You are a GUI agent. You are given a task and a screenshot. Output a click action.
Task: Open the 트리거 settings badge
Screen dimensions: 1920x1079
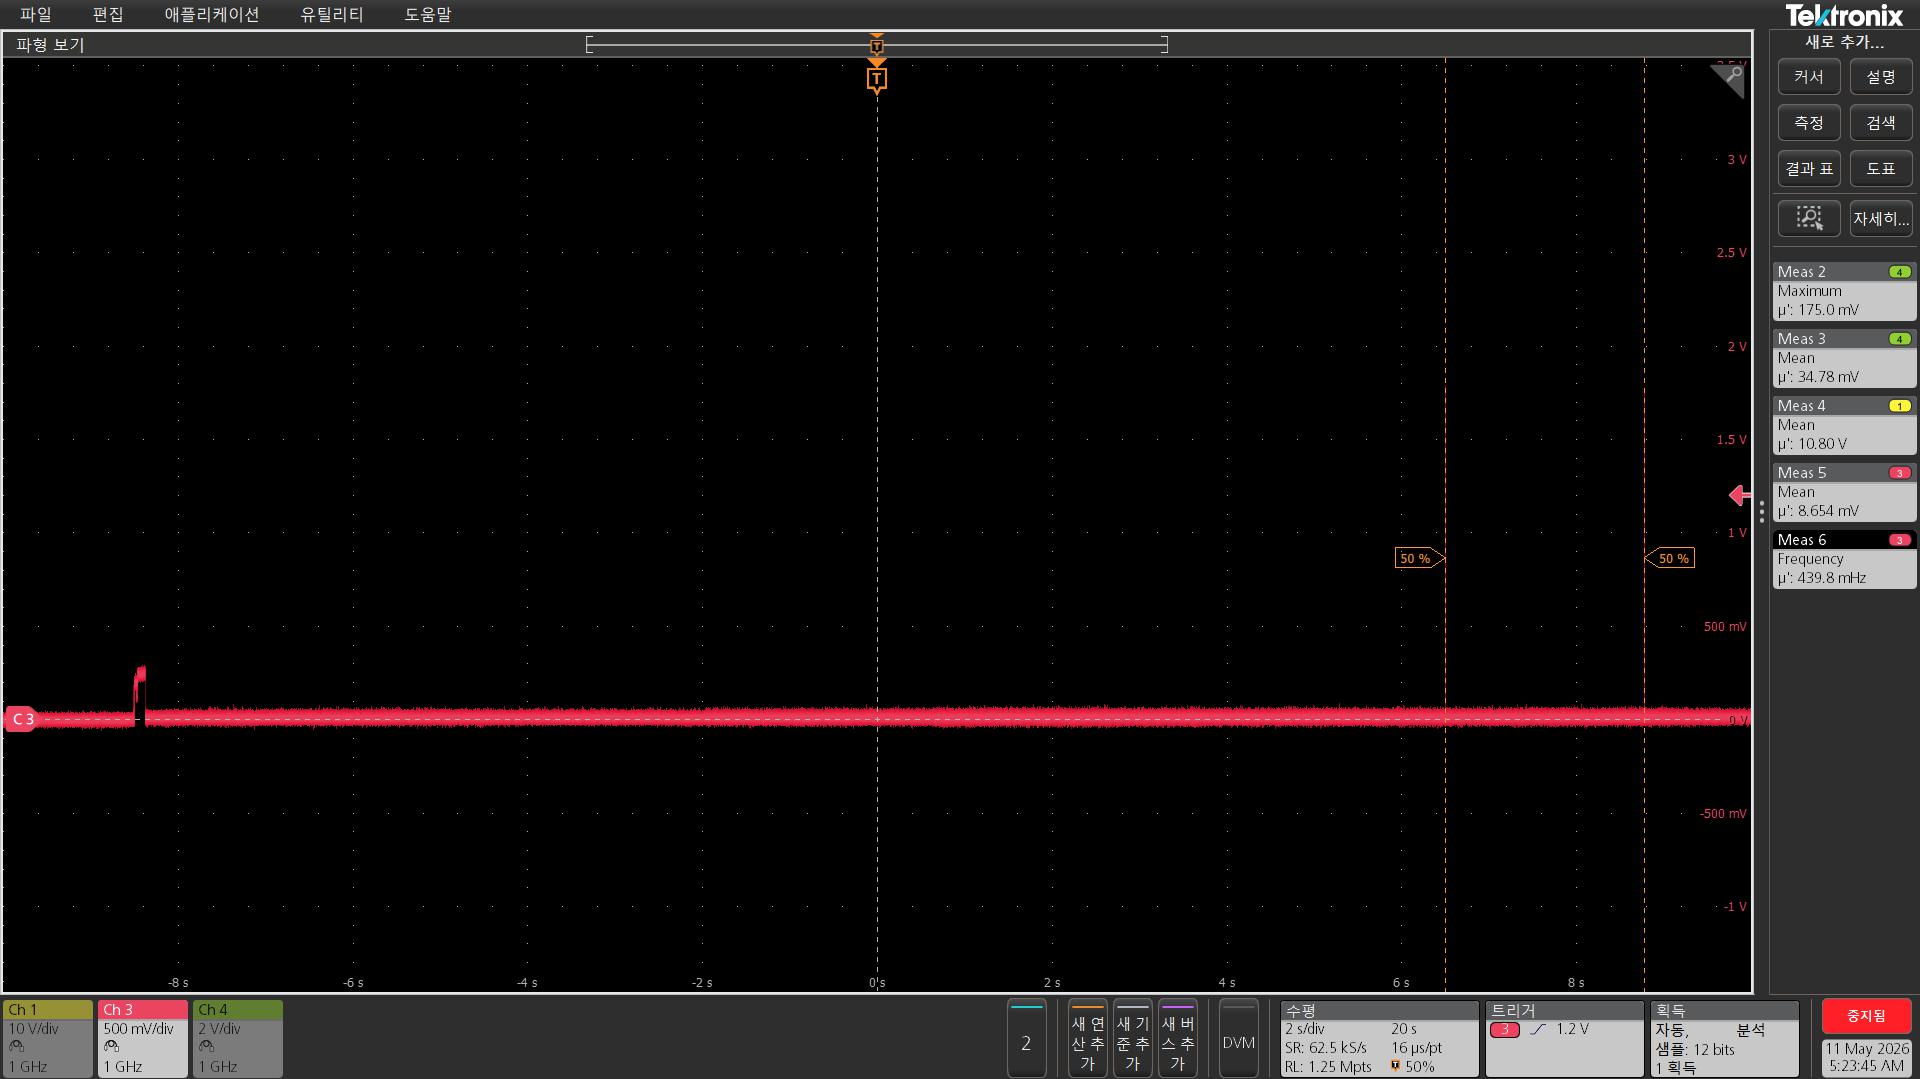point(1564,1038)
